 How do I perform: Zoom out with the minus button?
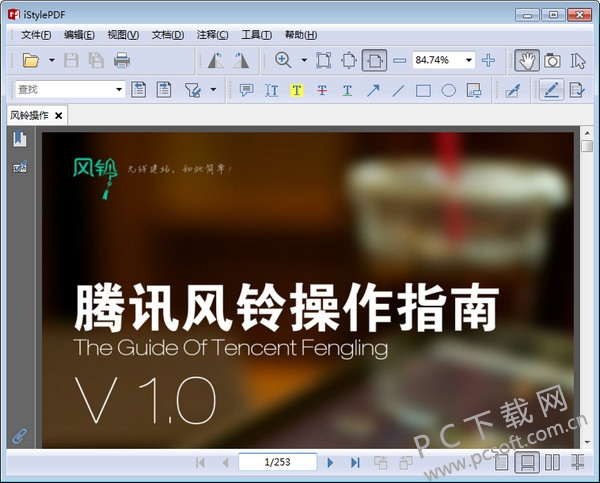(399, 60)
